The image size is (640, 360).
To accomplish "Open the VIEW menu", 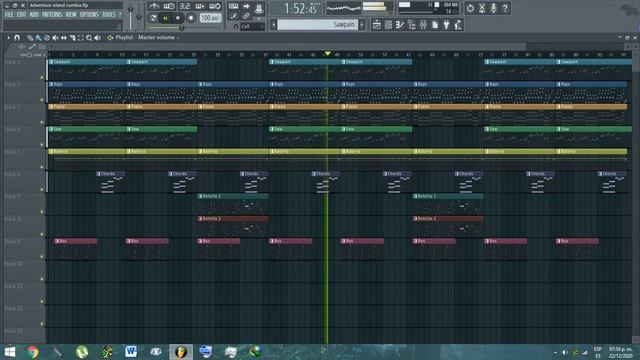I will click(x=71, y=14).
